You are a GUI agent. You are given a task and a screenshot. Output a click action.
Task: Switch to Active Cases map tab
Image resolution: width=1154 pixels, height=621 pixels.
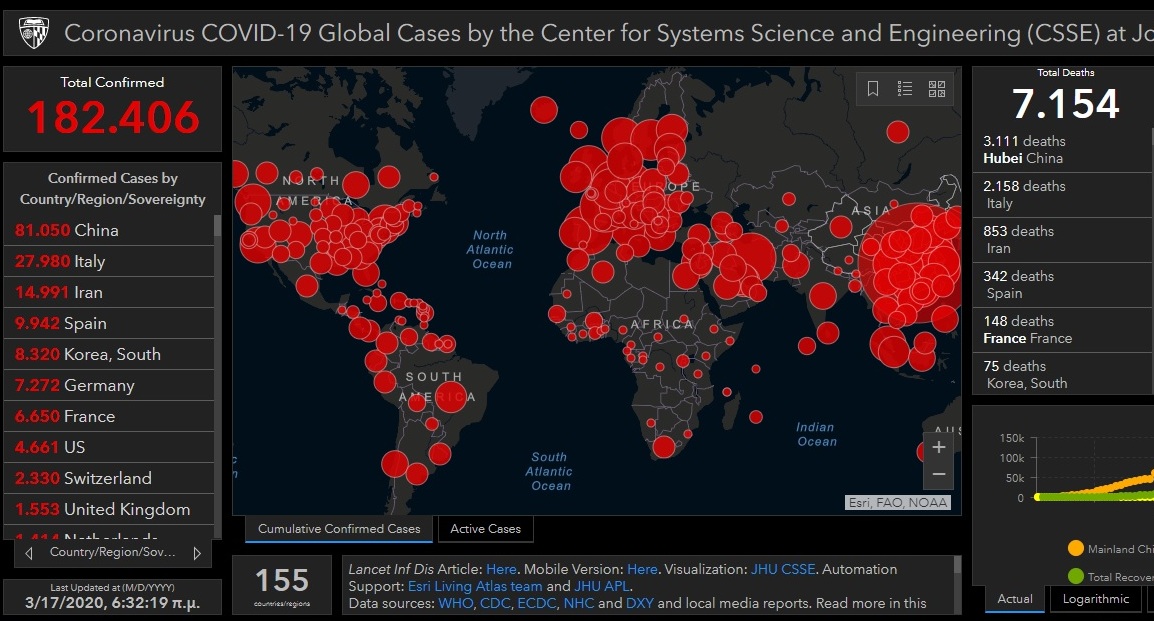[x=485, y=529]
